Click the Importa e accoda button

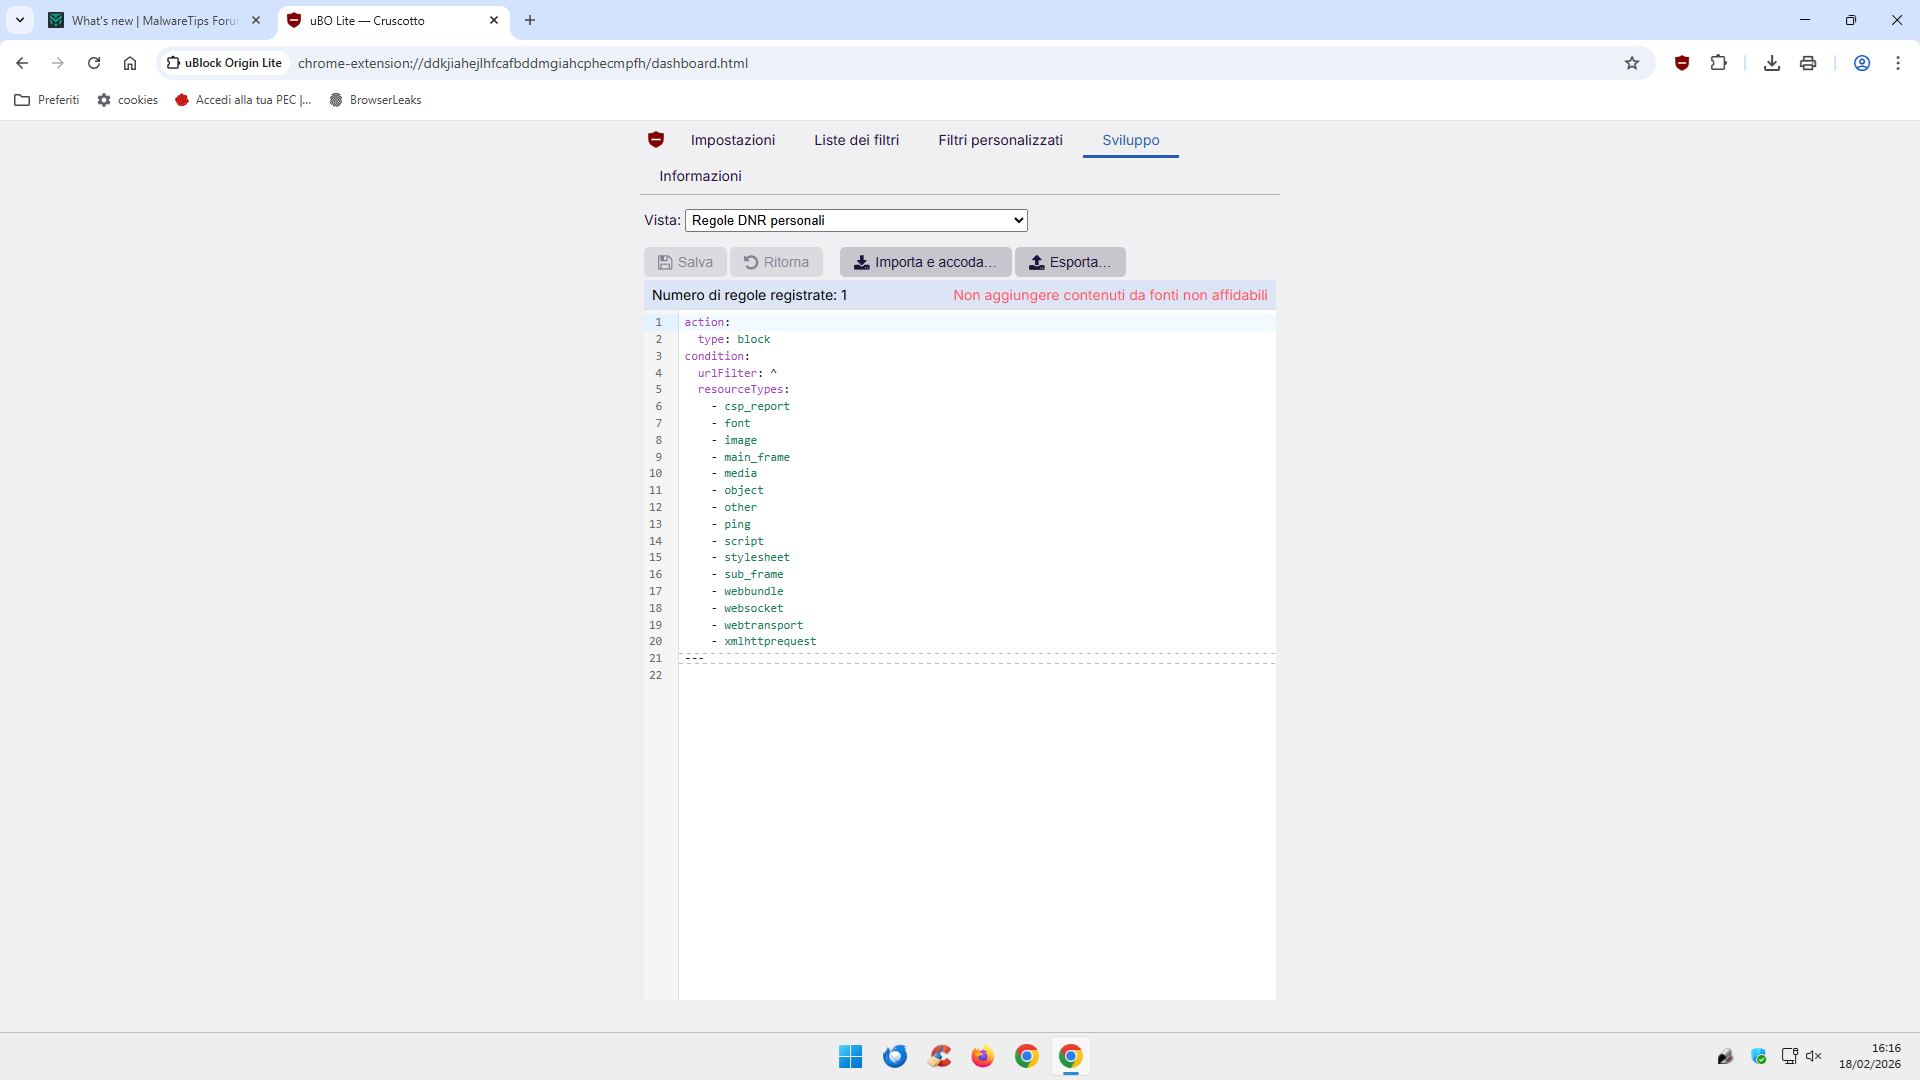[x=925, y=262]
